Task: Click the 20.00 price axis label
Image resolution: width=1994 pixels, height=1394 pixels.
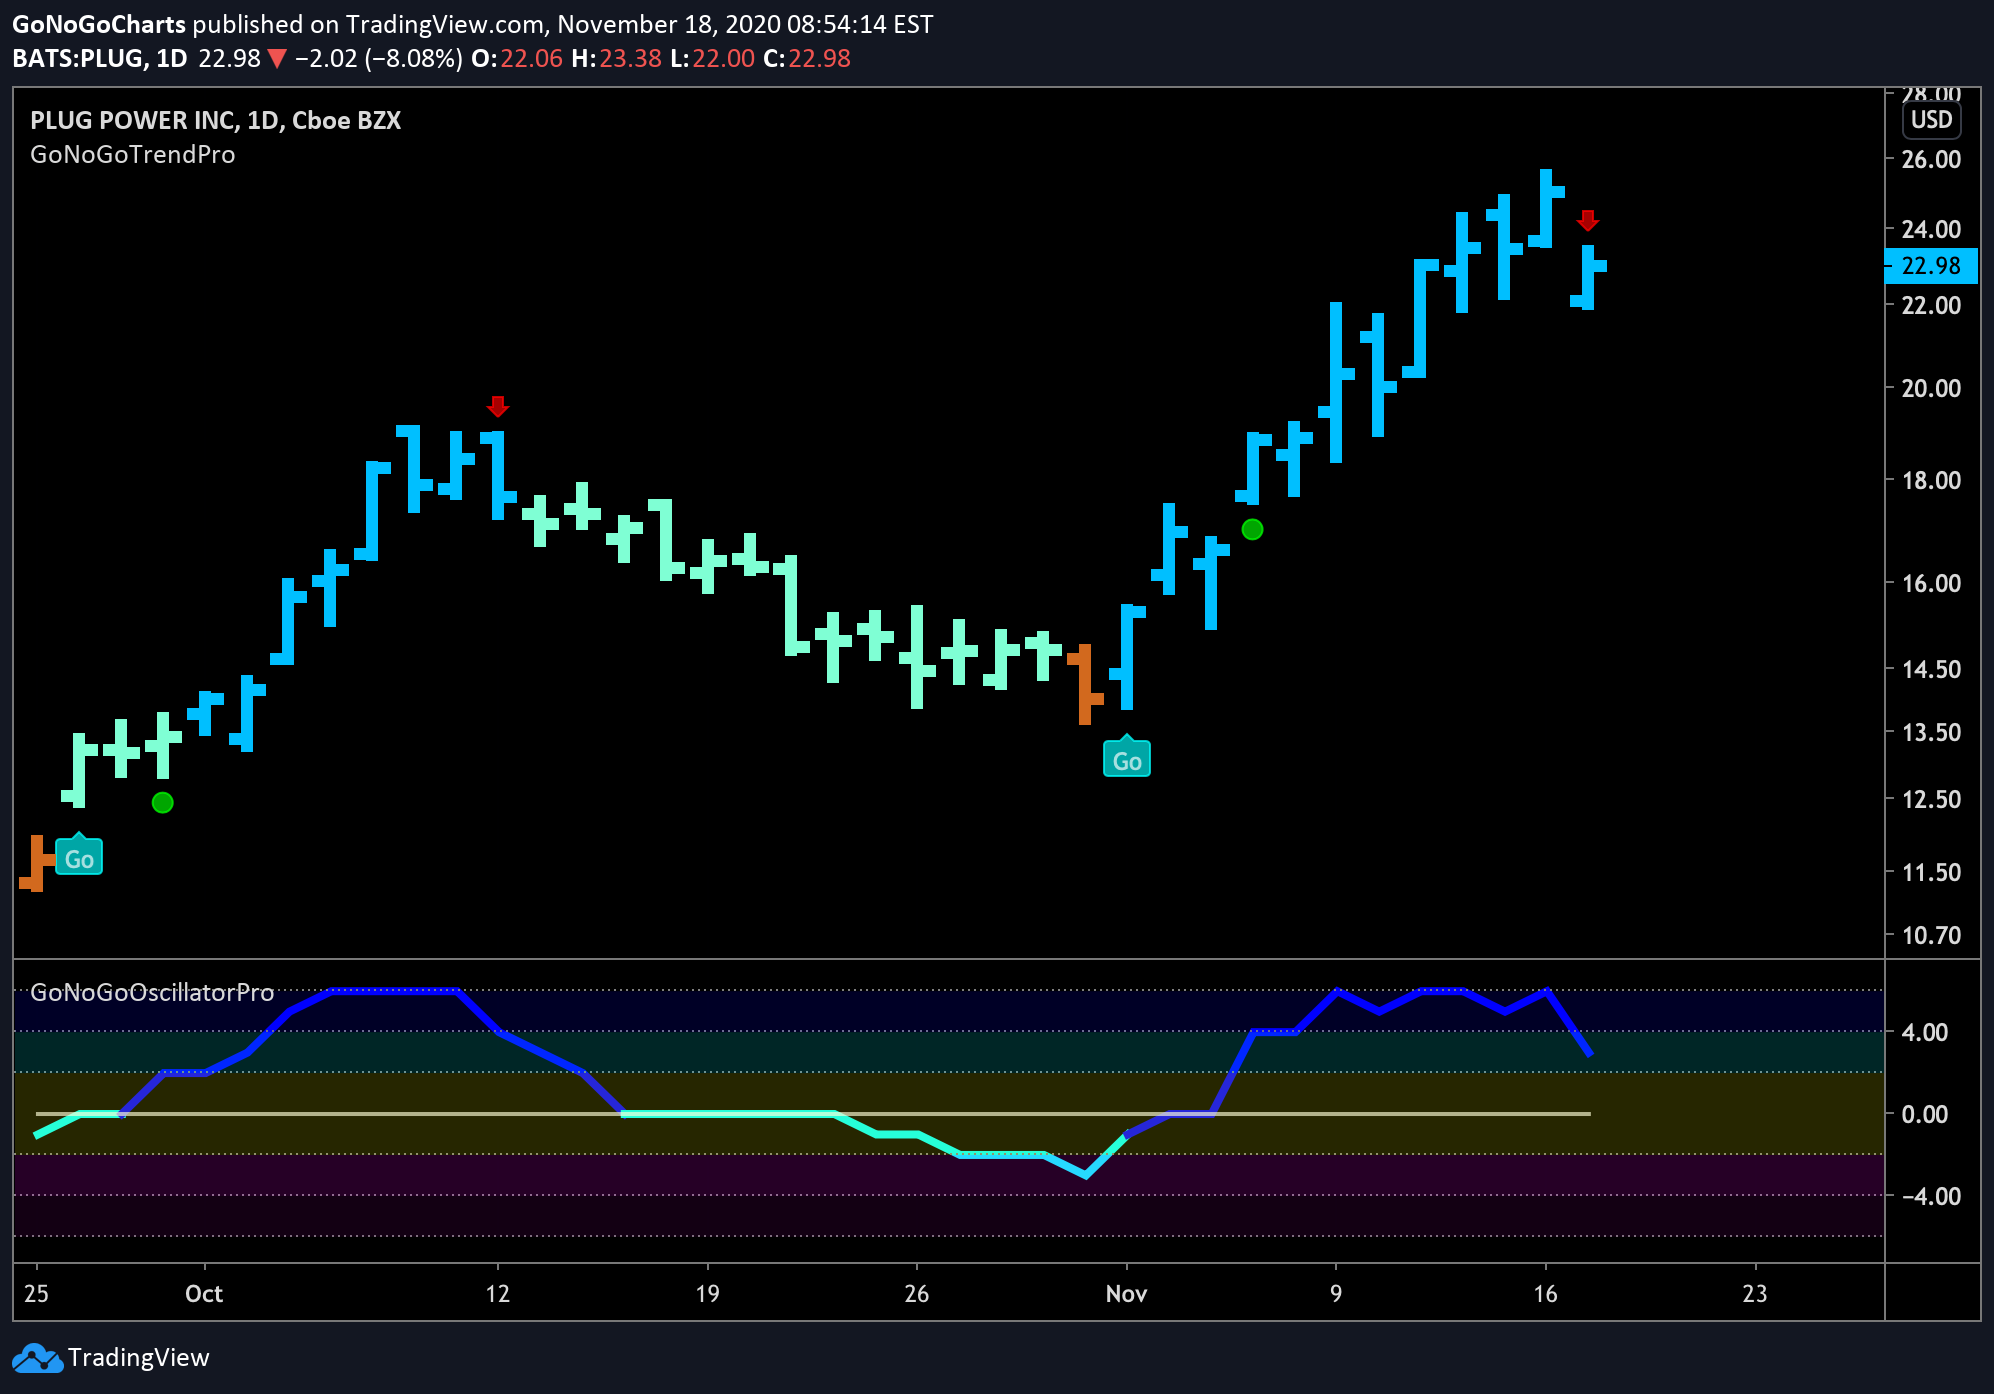Action: [1931, 388]
